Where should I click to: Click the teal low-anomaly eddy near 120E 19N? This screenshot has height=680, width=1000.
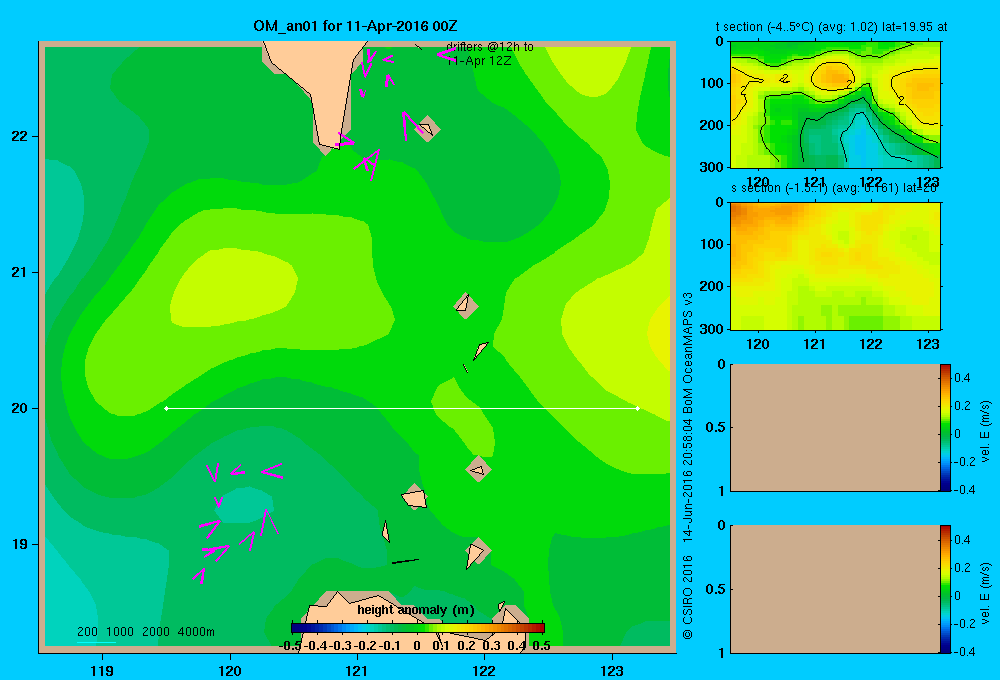[245, 505]
